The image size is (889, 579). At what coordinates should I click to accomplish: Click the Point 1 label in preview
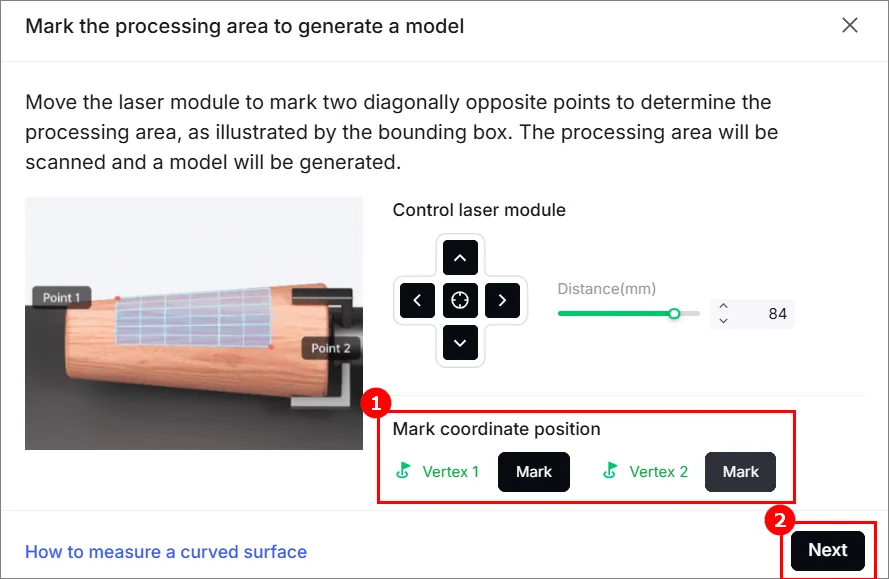coord(62,298)
